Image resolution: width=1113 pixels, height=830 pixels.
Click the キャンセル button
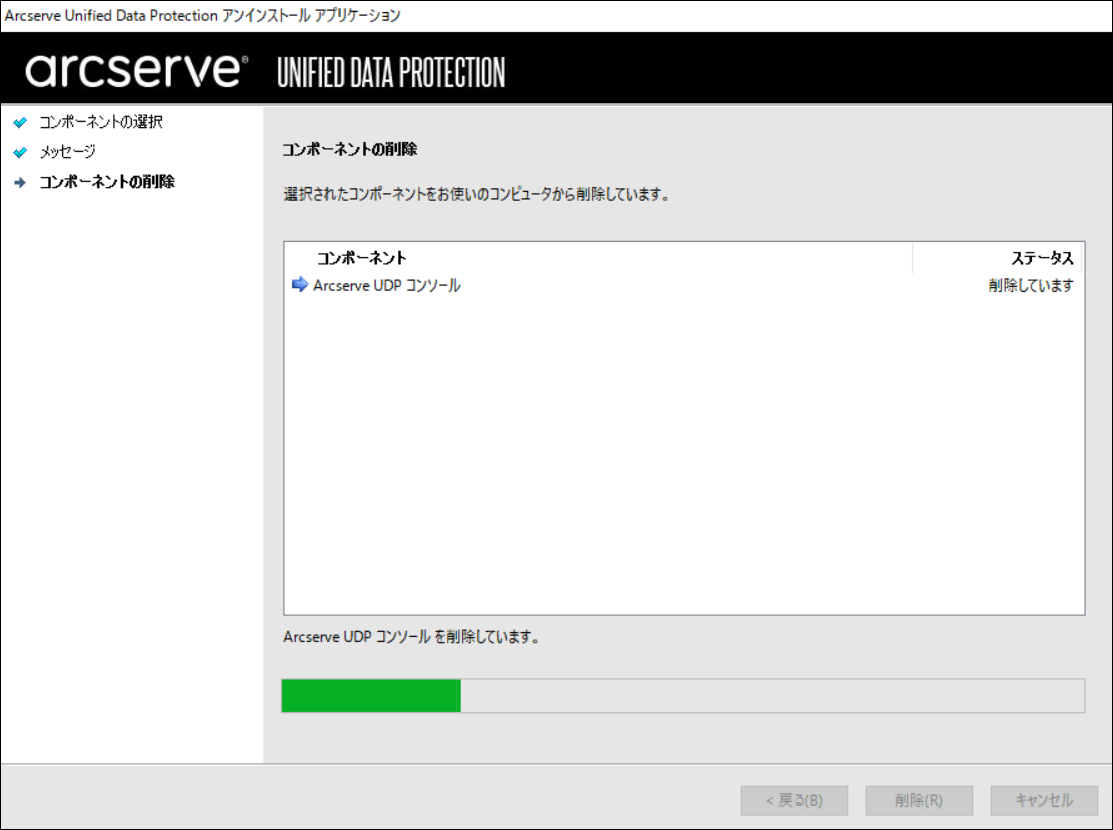1044,800
